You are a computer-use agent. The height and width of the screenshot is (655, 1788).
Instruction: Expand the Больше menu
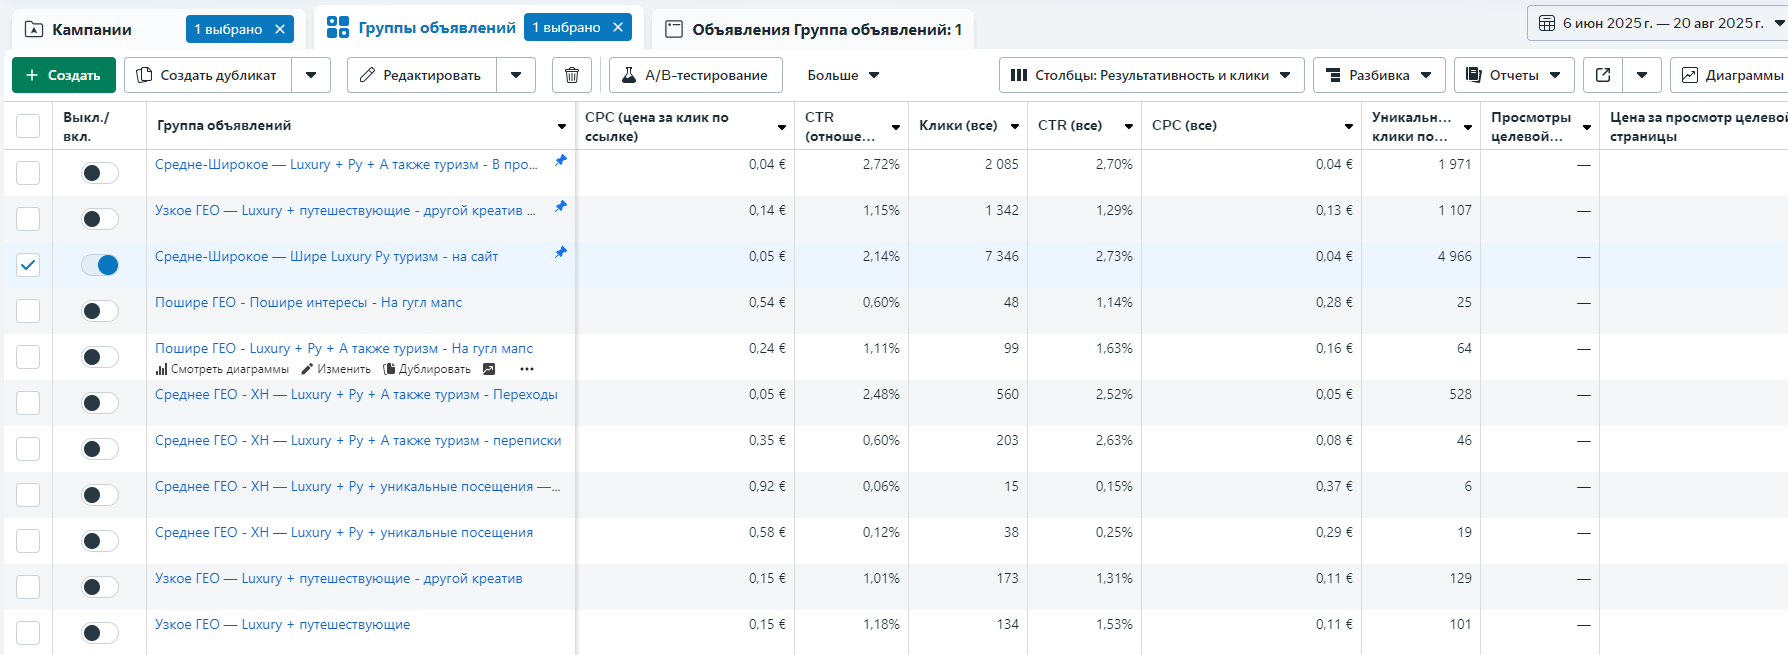tap(843, 75)
